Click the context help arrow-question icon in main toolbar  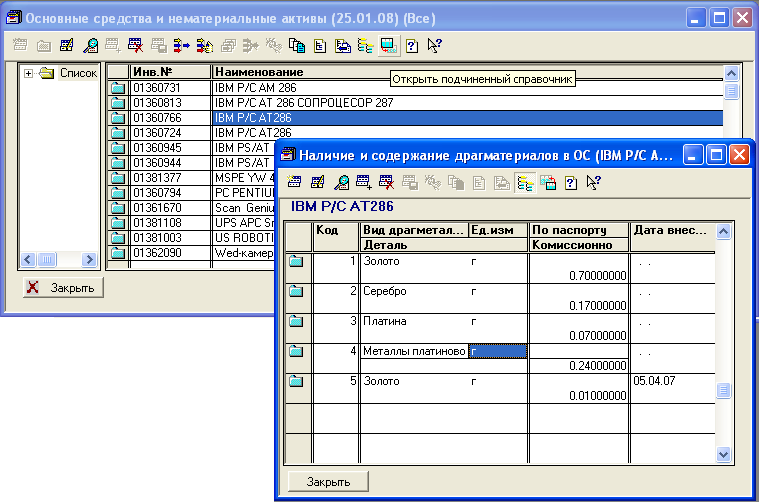pyautogui.click(x=435, y=46)
